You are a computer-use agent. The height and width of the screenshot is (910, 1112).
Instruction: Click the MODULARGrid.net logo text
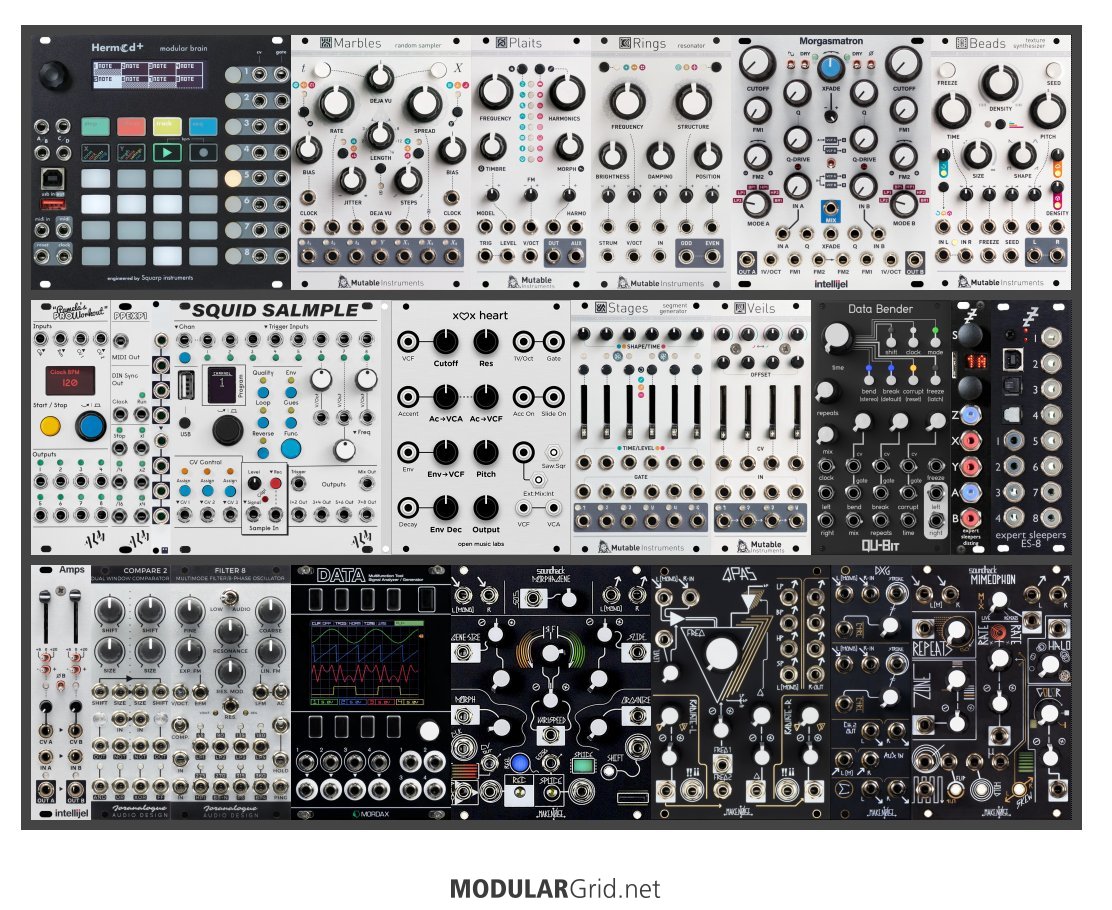(x=555, y=889)
